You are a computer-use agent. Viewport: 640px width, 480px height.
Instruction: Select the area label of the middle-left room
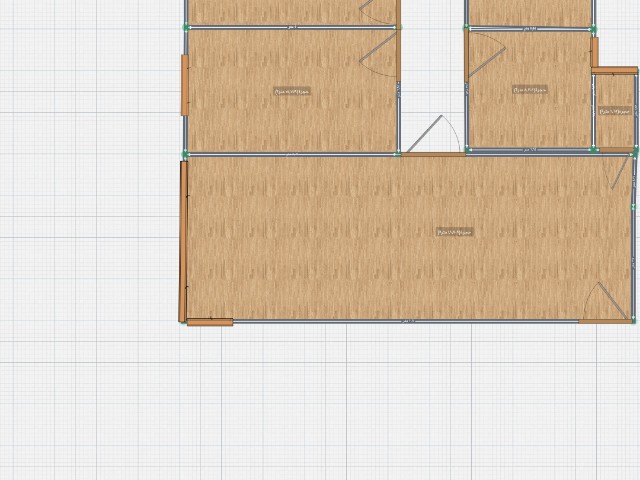tap(292, 91)
